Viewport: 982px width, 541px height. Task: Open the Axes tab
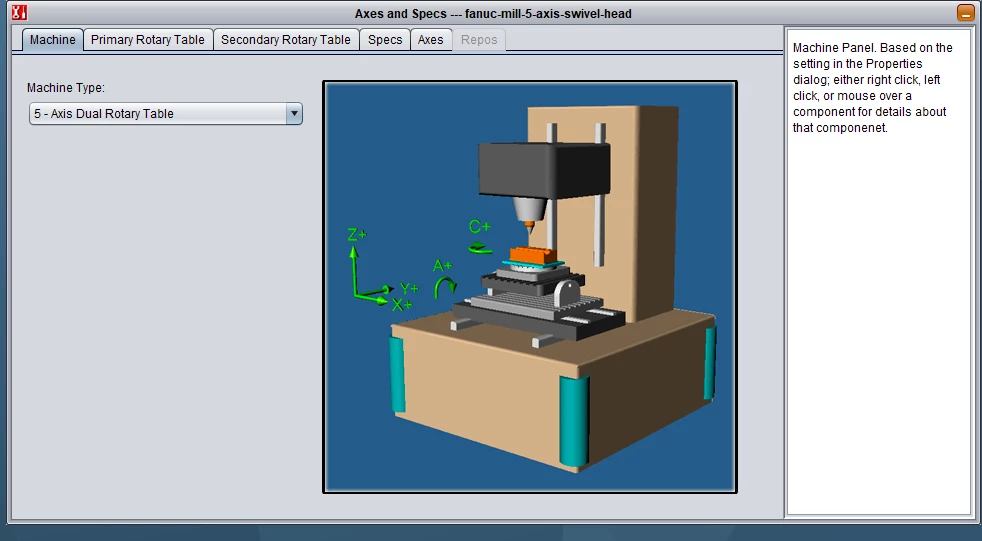430,39
